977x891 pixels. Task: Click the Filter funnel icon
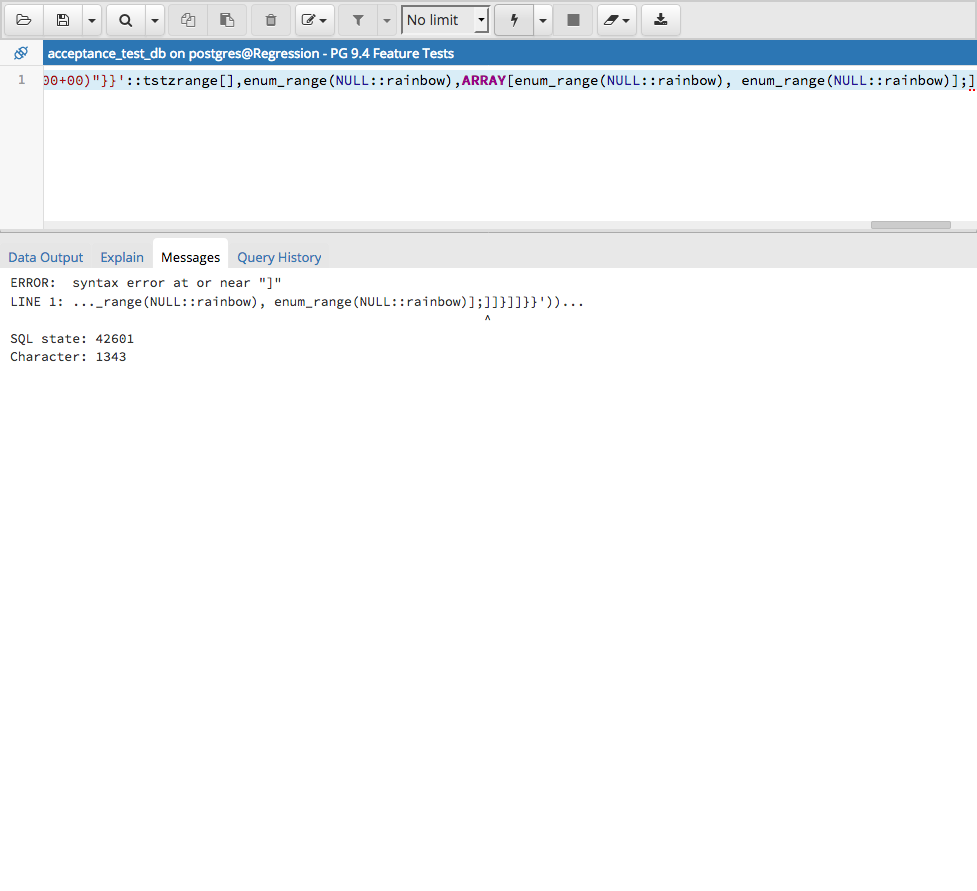[358, 20]
